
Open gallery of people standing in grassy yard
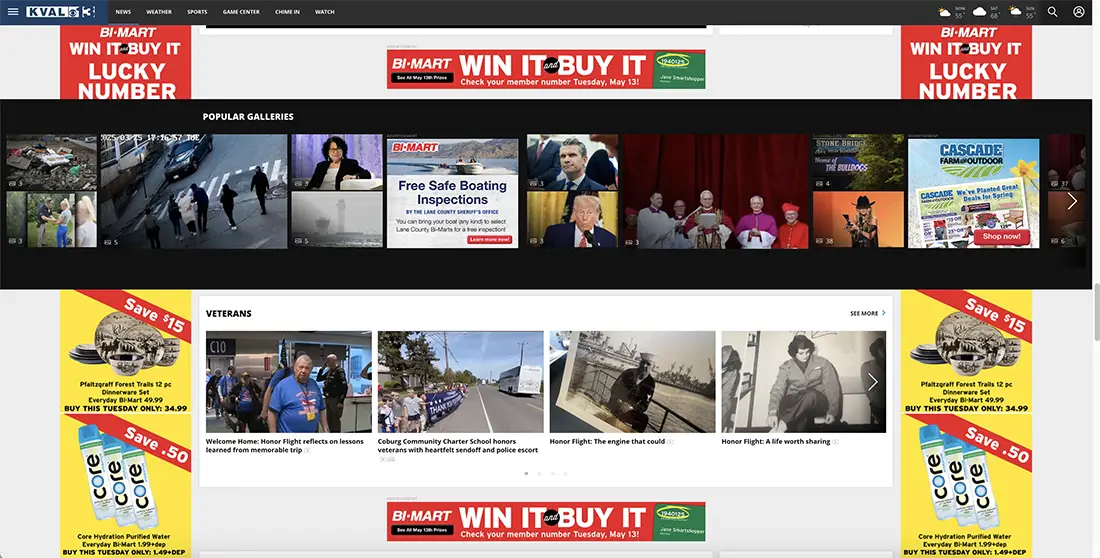coord(52,220)
